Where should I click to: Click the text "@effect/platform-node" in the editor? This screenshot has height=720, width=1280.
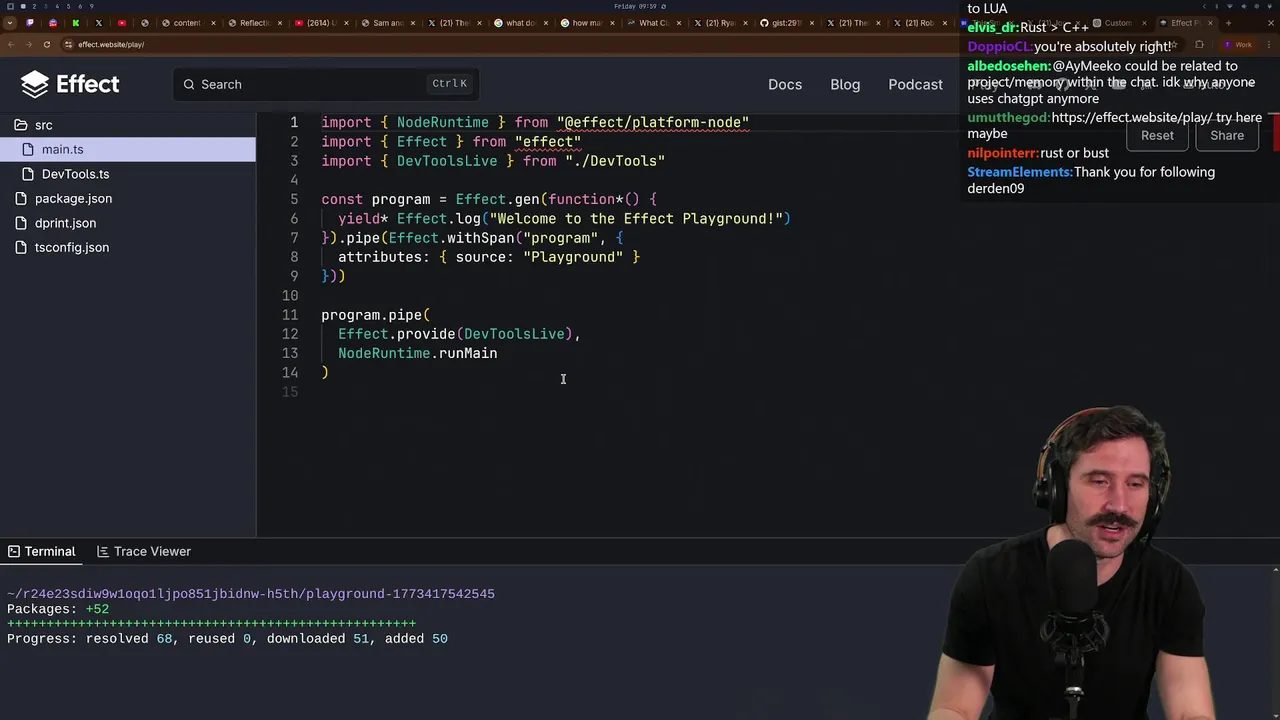point(653,122)
